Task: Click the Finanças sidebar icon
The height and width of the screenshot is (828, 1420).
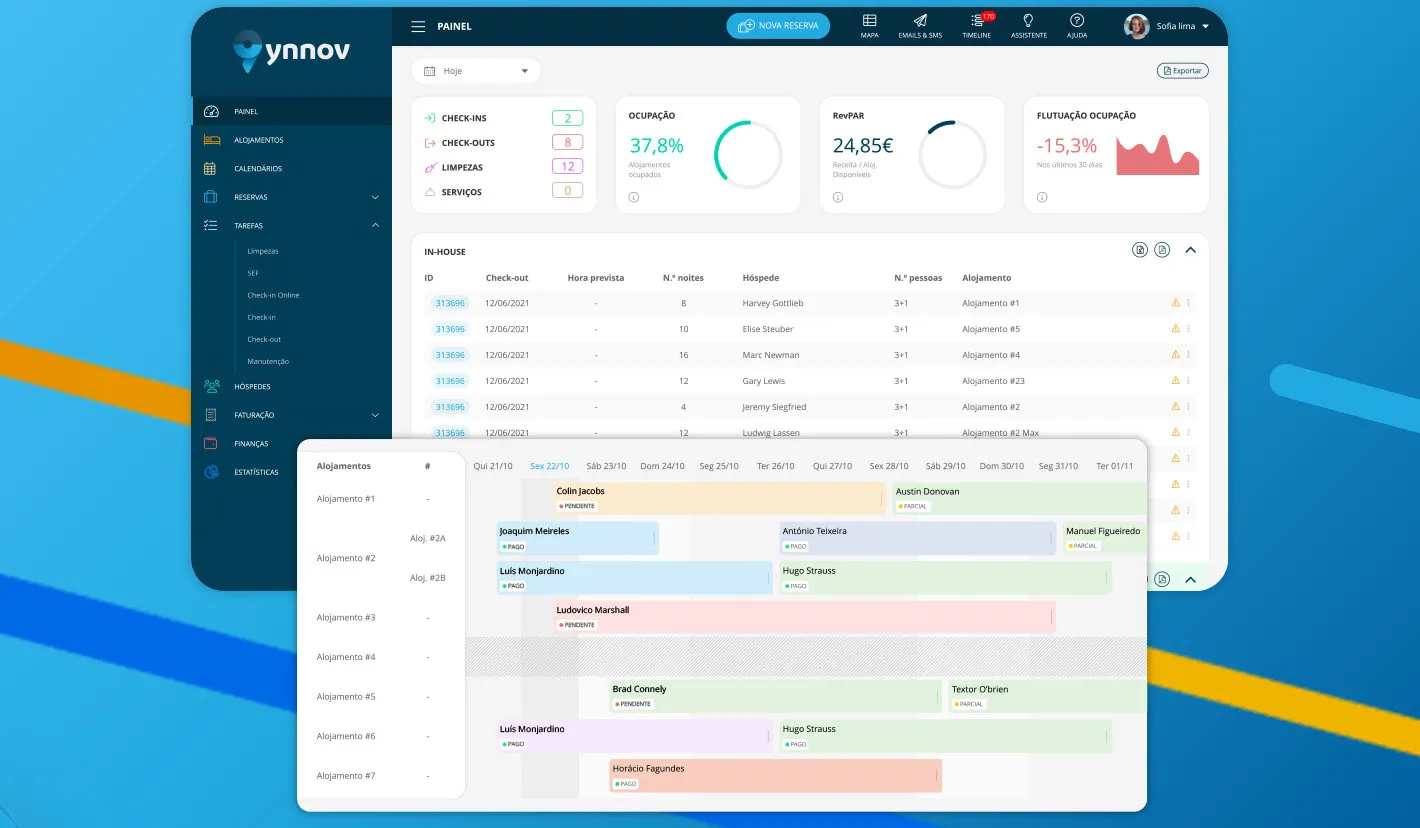Action: pyautogui.click(x=211, y=443)
